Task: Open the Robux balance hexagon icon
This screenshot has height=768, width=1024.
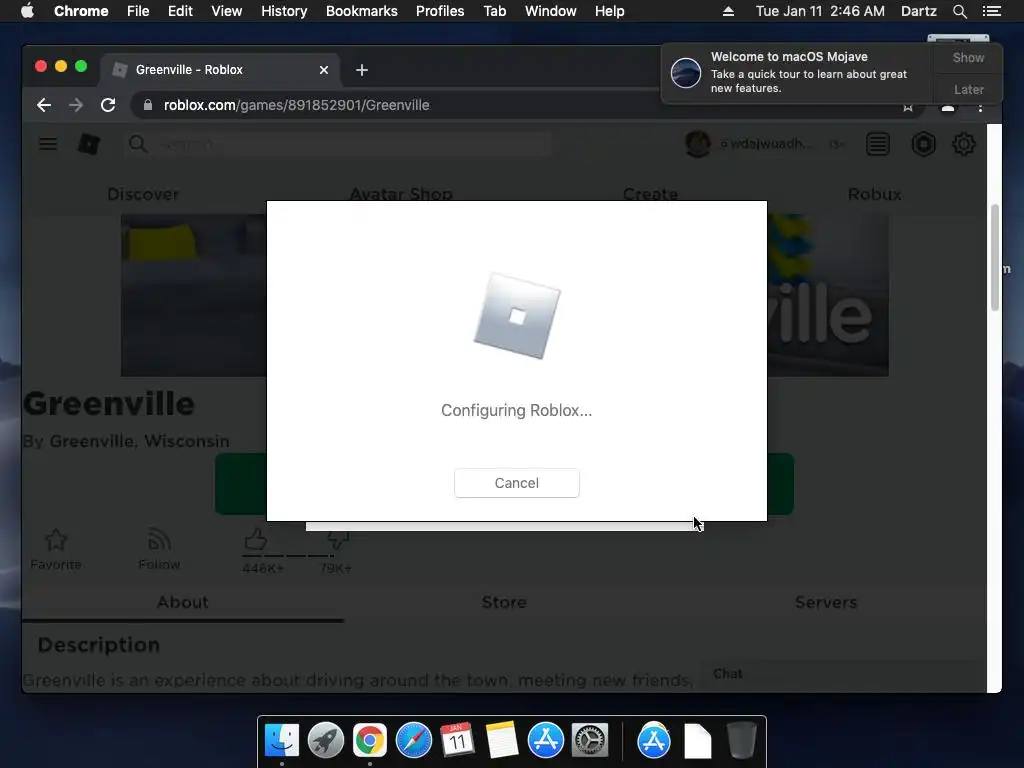Action: click(923, 144)
